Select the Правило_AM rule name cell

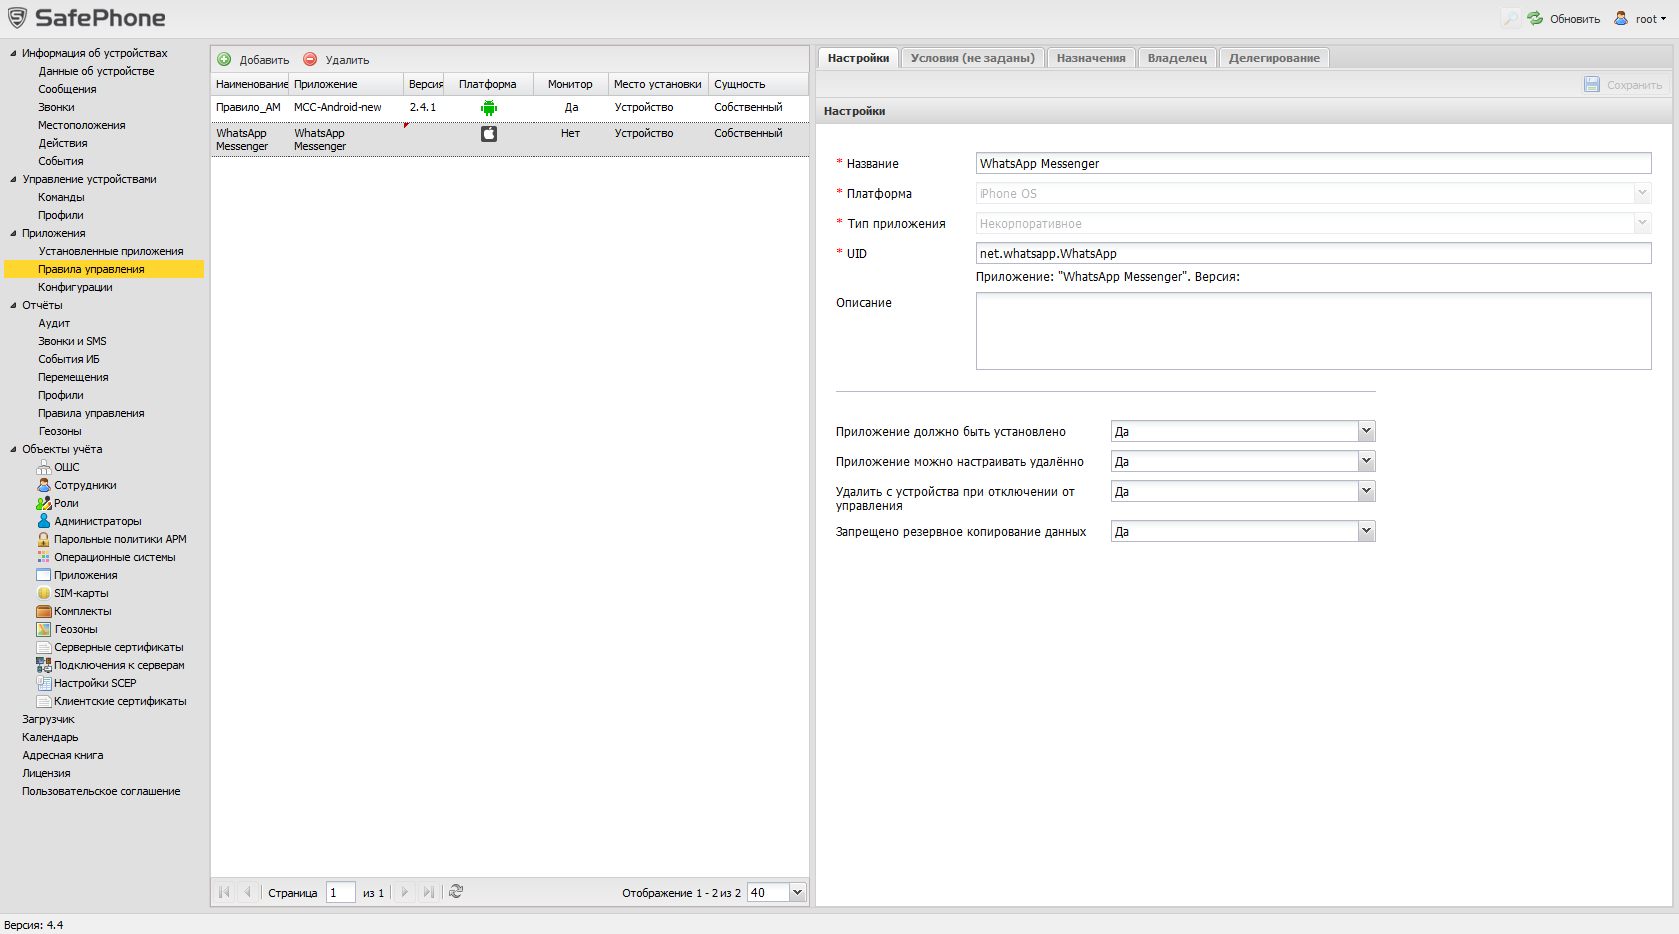(248, 107)
